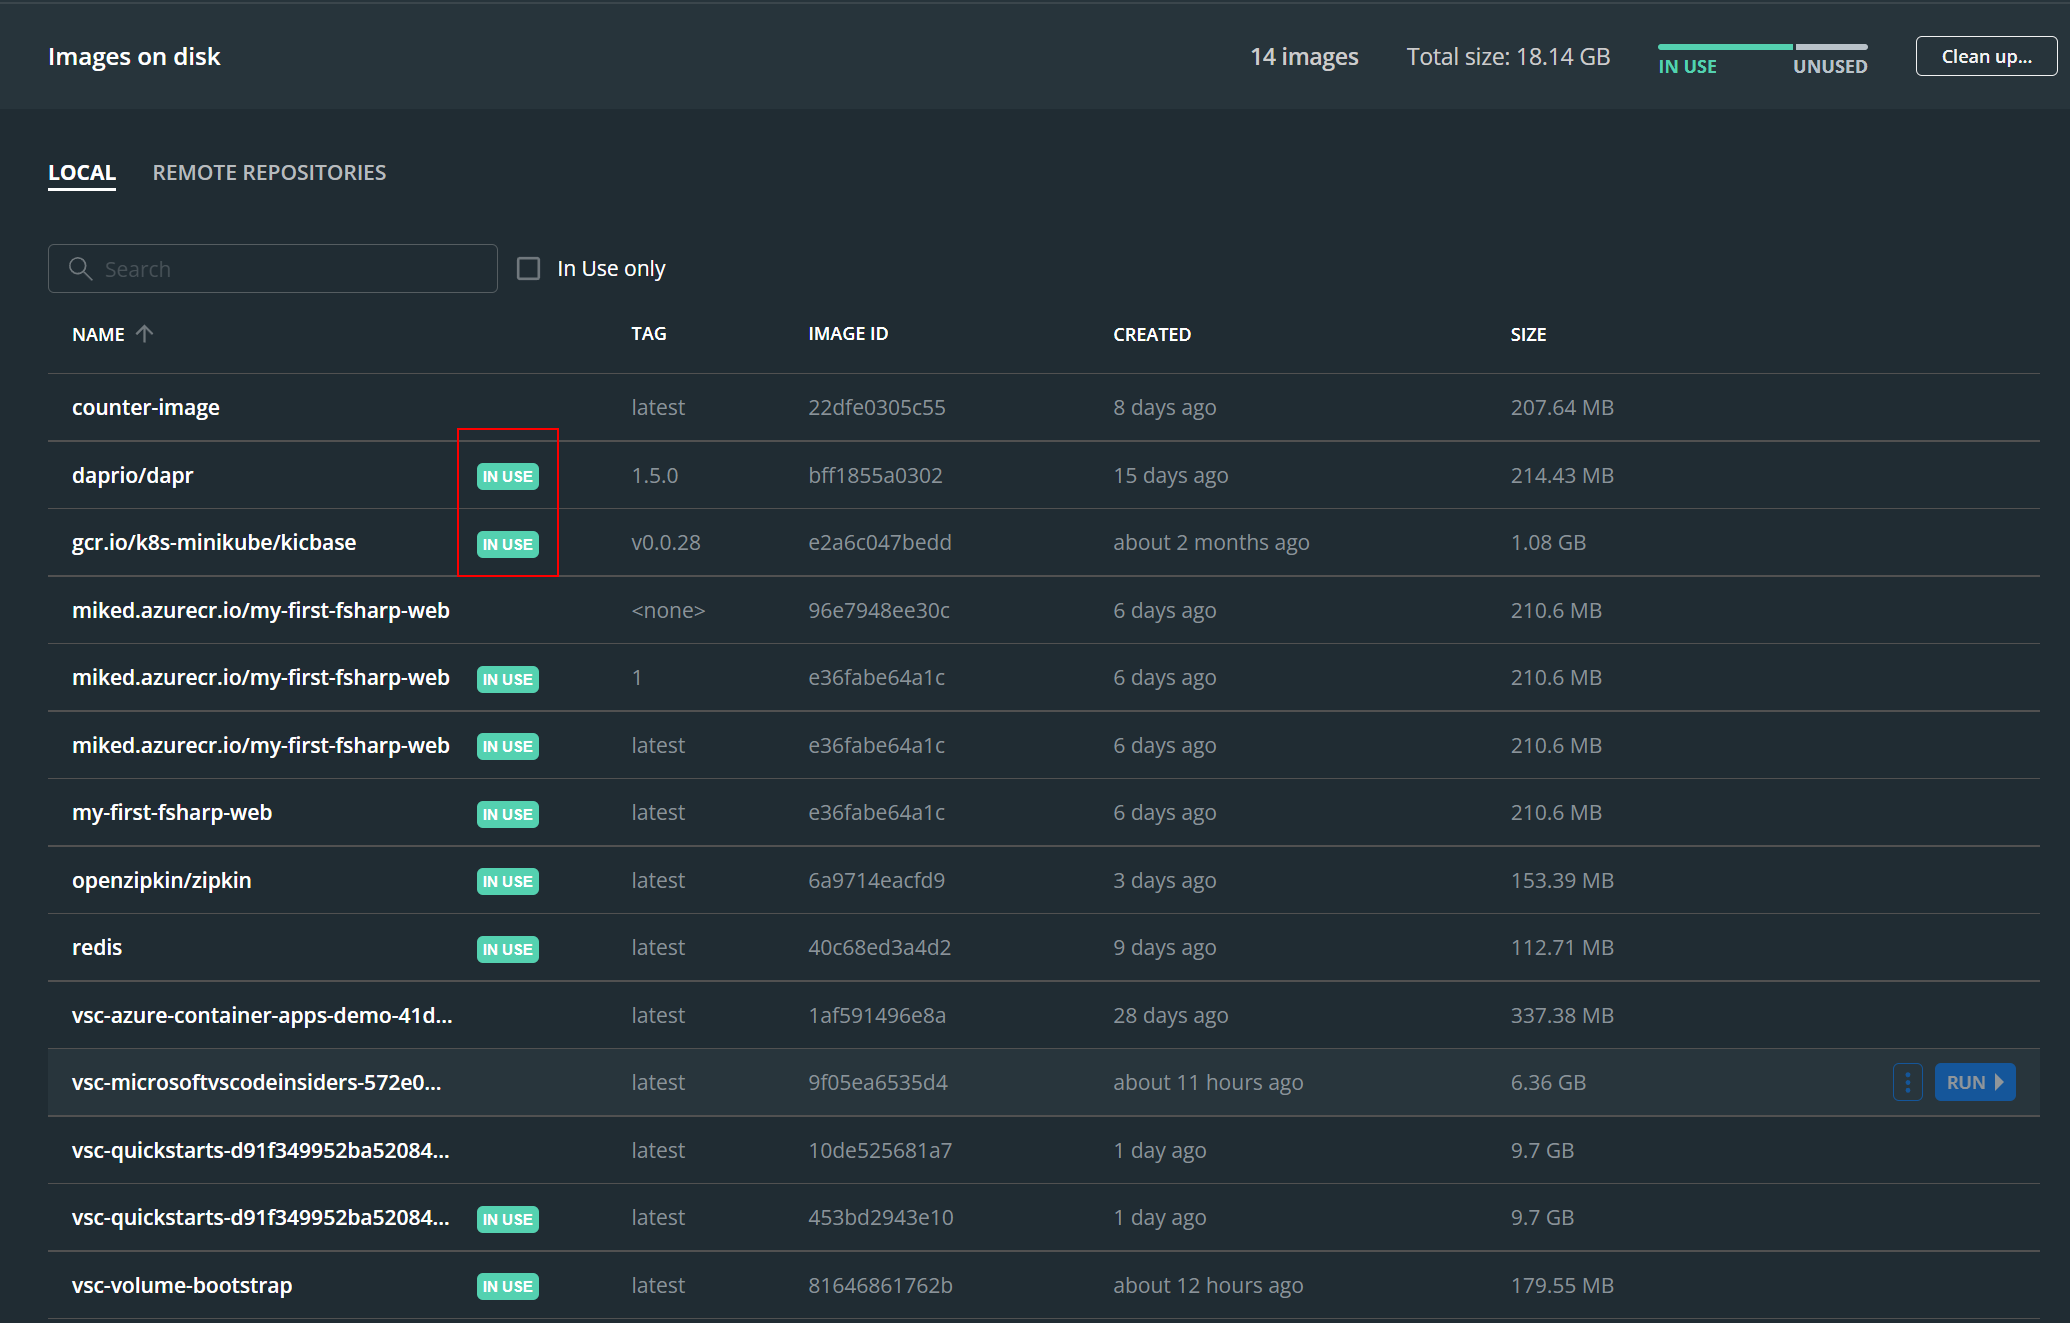This screenshot has height=1323, width=2070.
Task: Select vsc-volume-bootstrap image name
Action: click(182, 1285)
